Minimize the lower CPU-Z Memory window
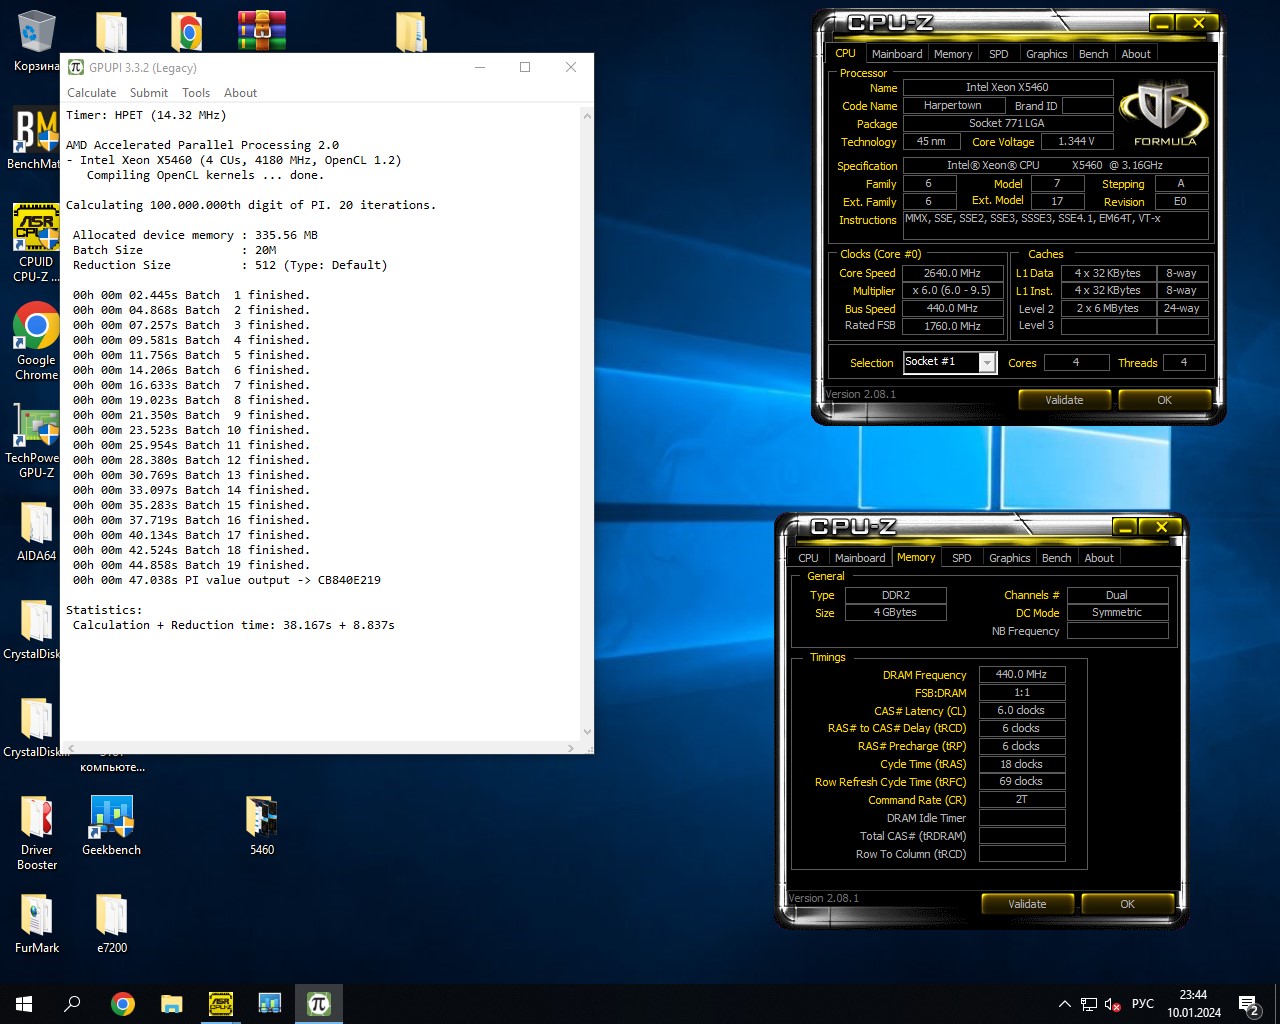Screen dimensions: 1280x1024 [x=1124, y=527]
